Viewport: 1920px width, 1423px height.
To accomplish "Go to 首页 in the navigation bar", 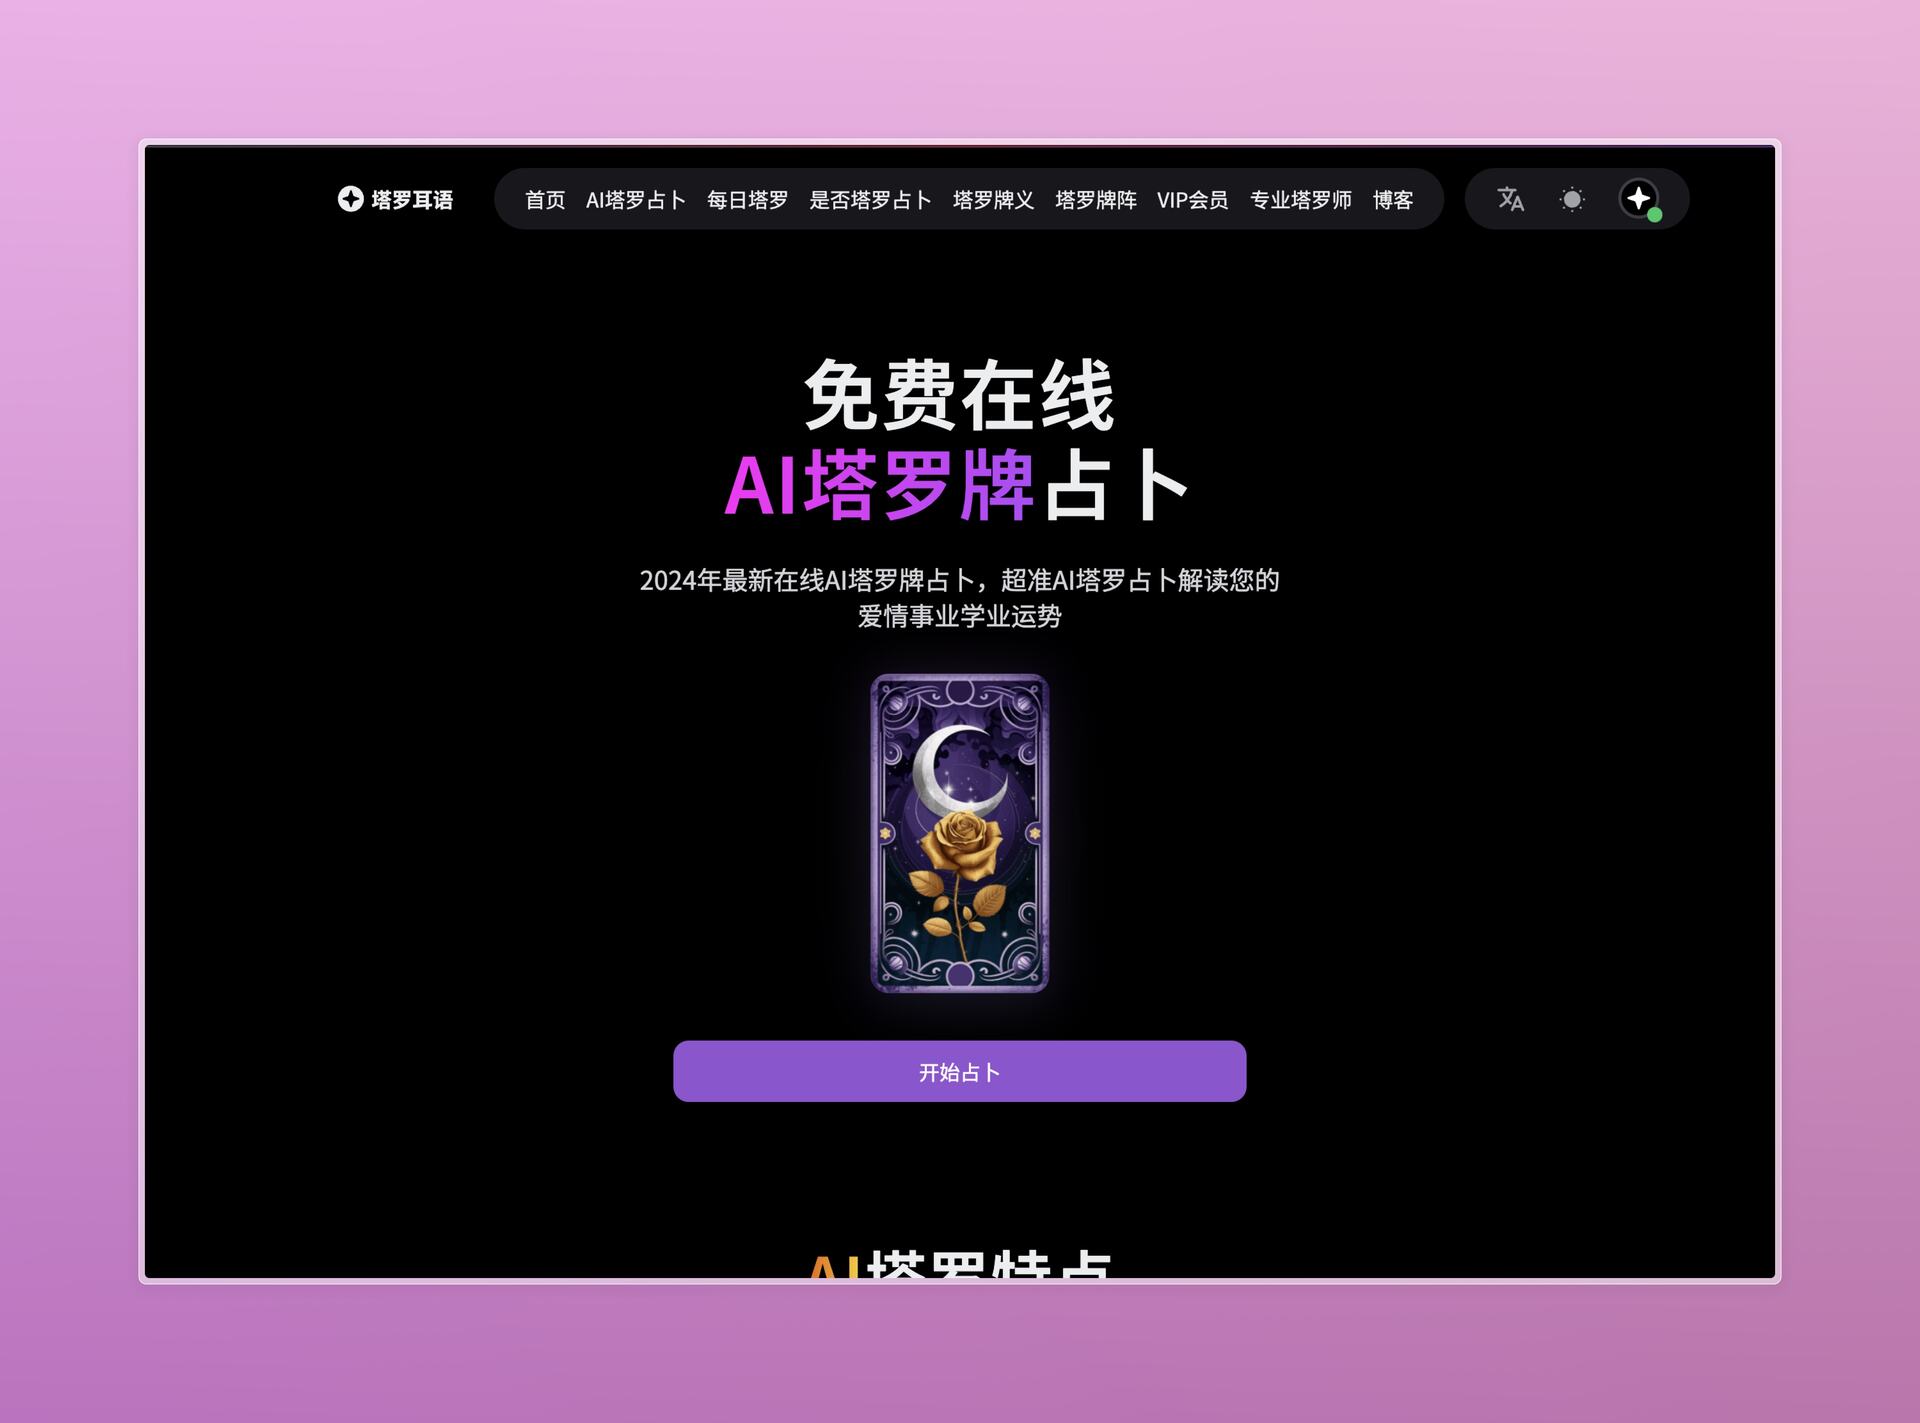I will 545,200.
